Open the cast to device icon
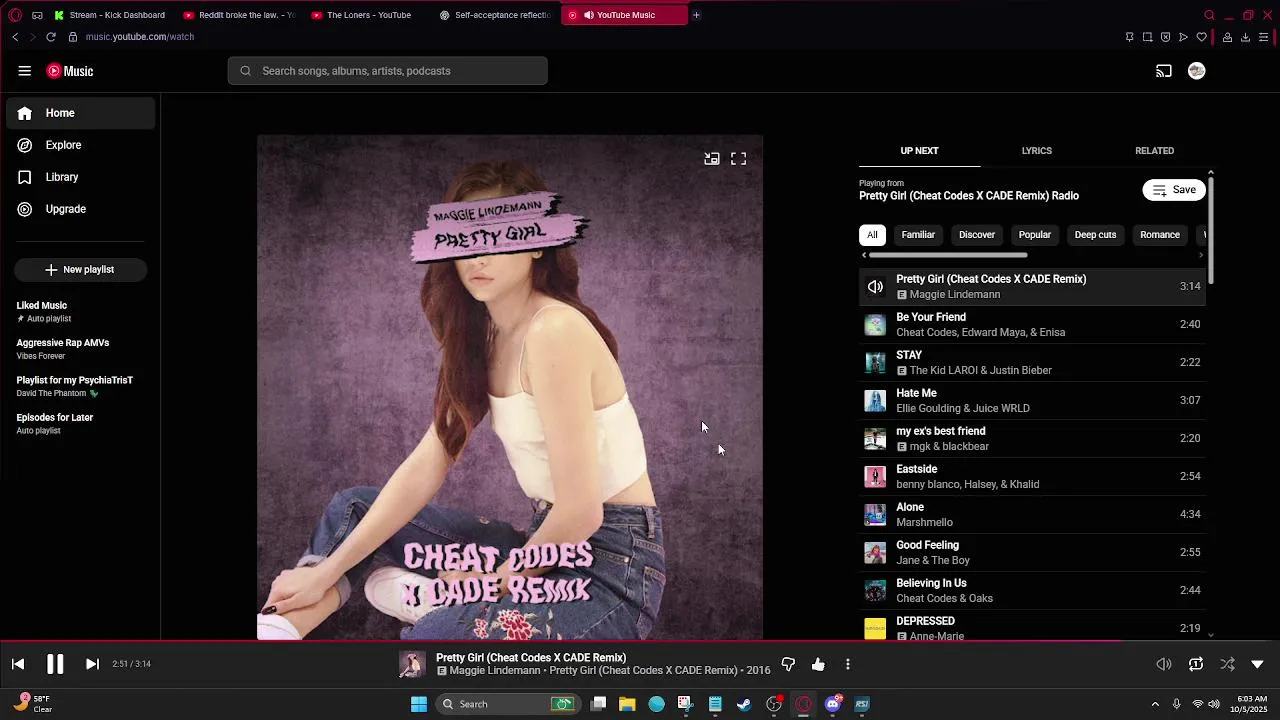1280x720 pixels. 1164,71
